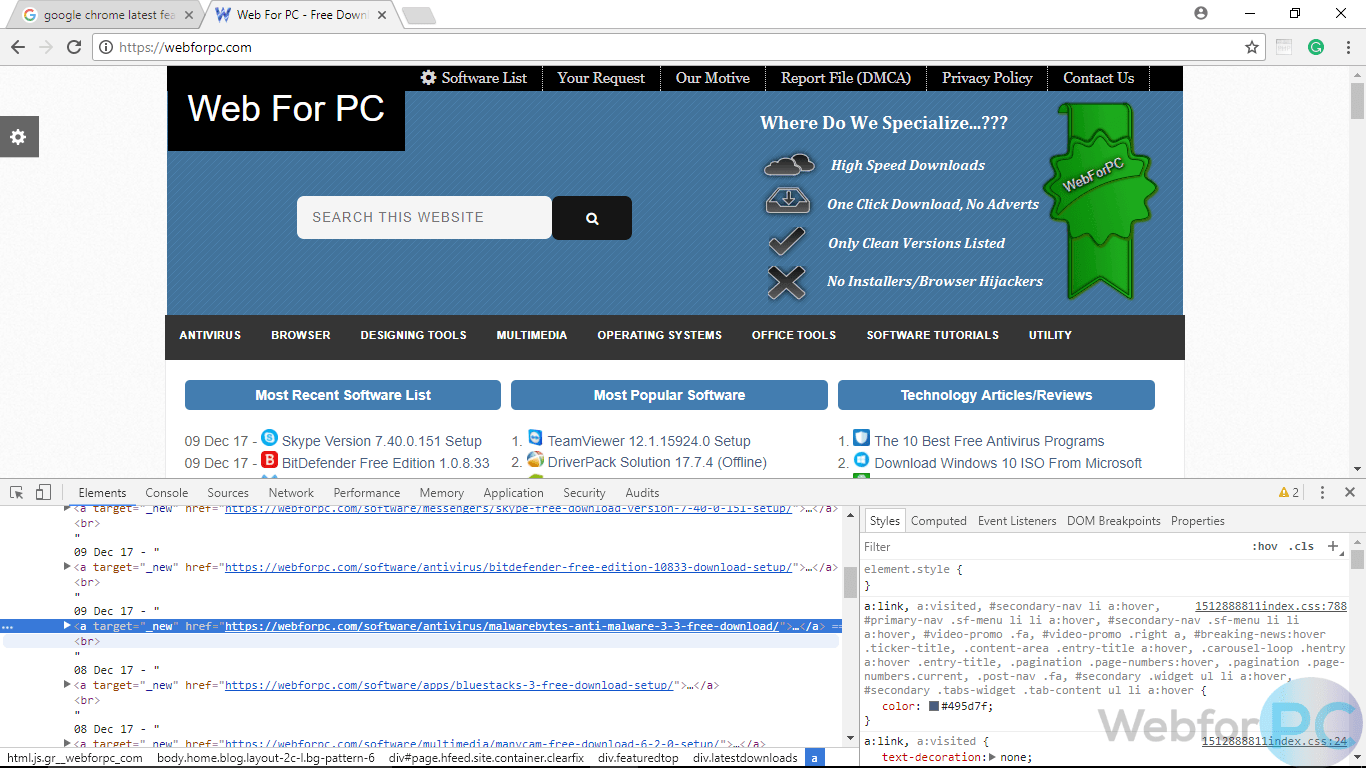
Task: Expand the text-decoration property triangle
Action: coord(992,757)
